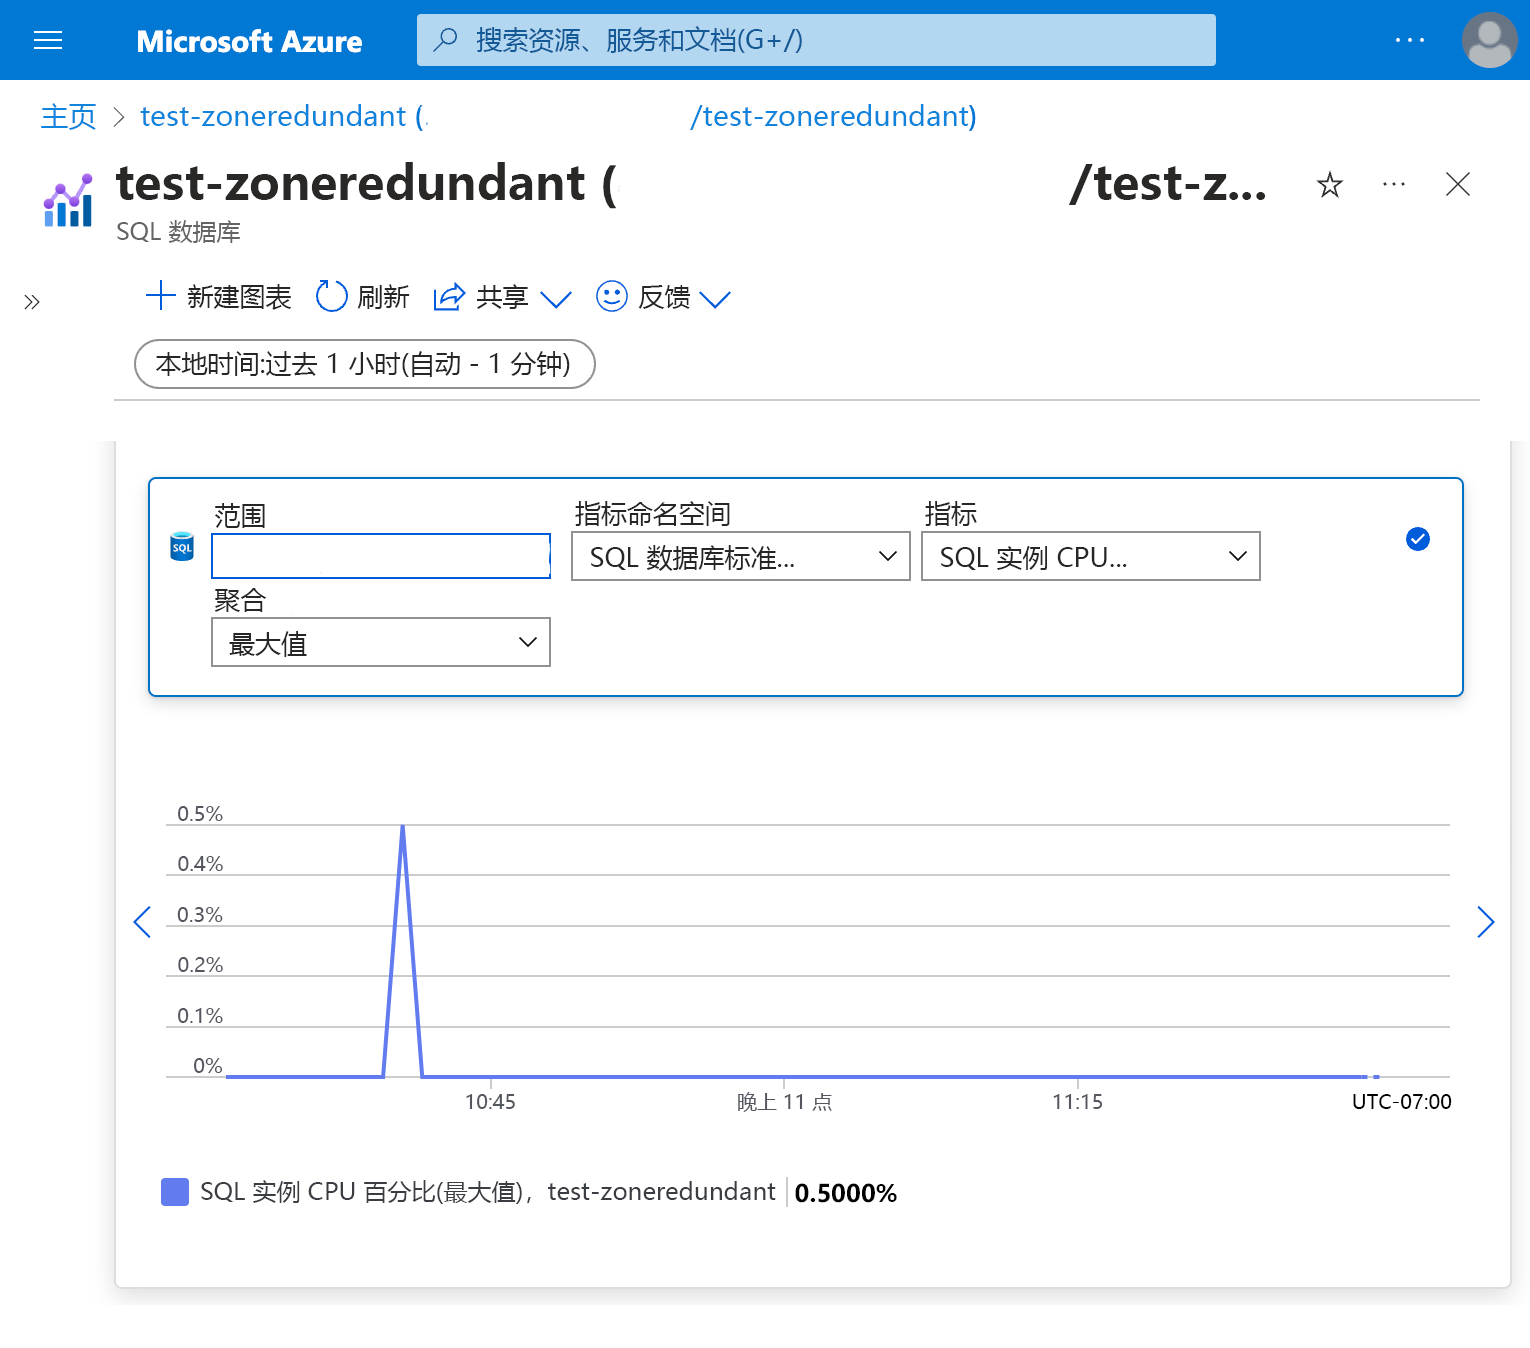Click the 0.3% y-axis label

tap(200, 915)
